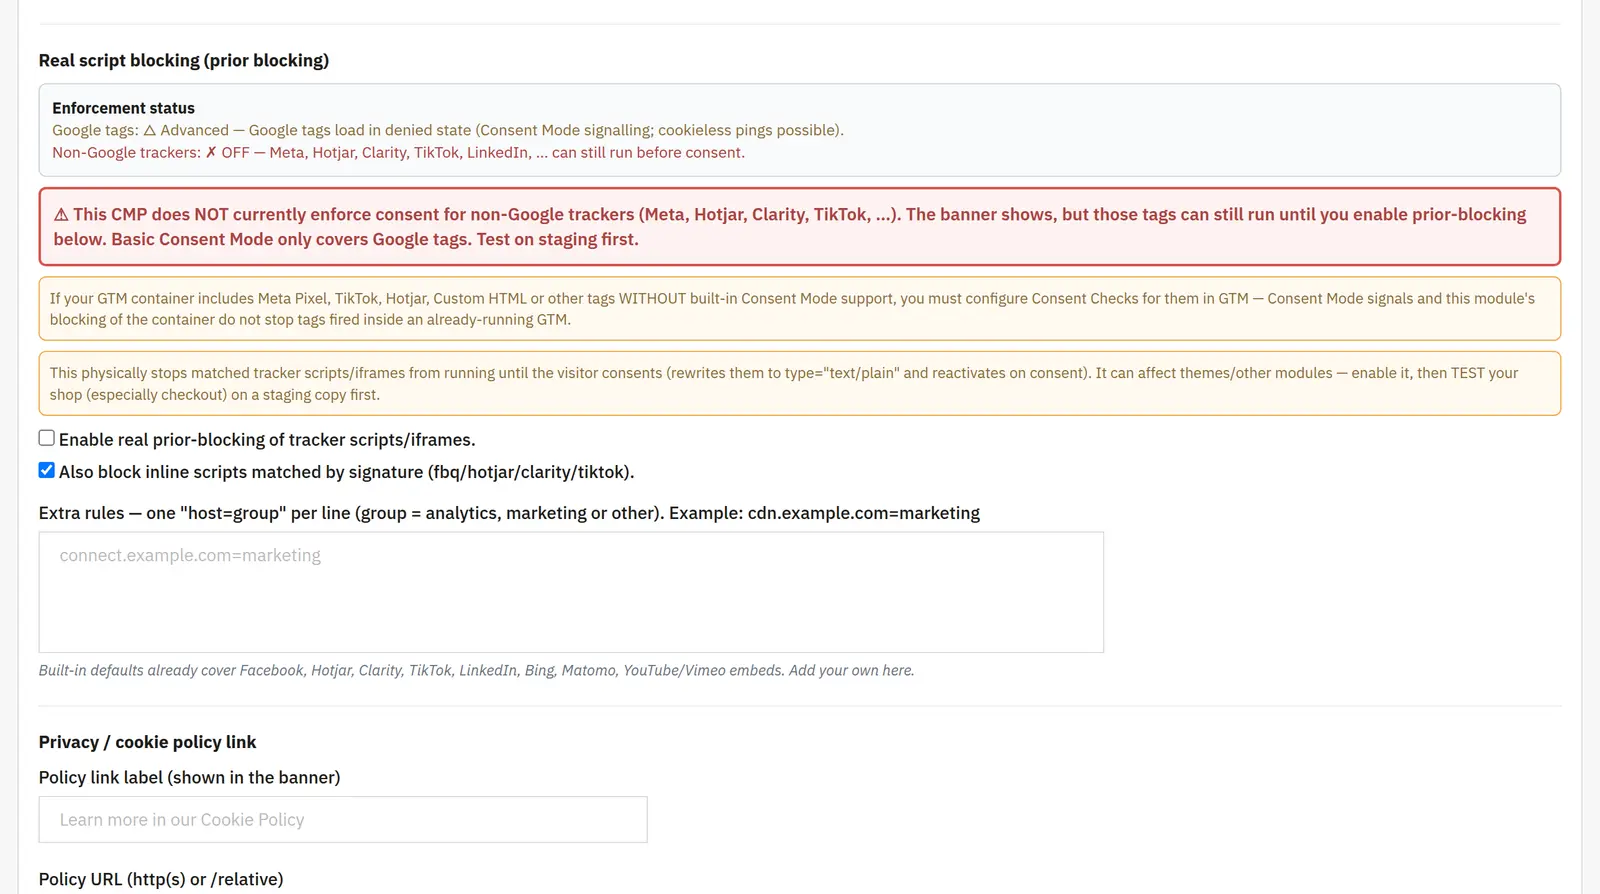Image resolution: width=1600 pixels, height=894 pixels.
Task: Click the 'Enforcement status' title
Action: 124,108
